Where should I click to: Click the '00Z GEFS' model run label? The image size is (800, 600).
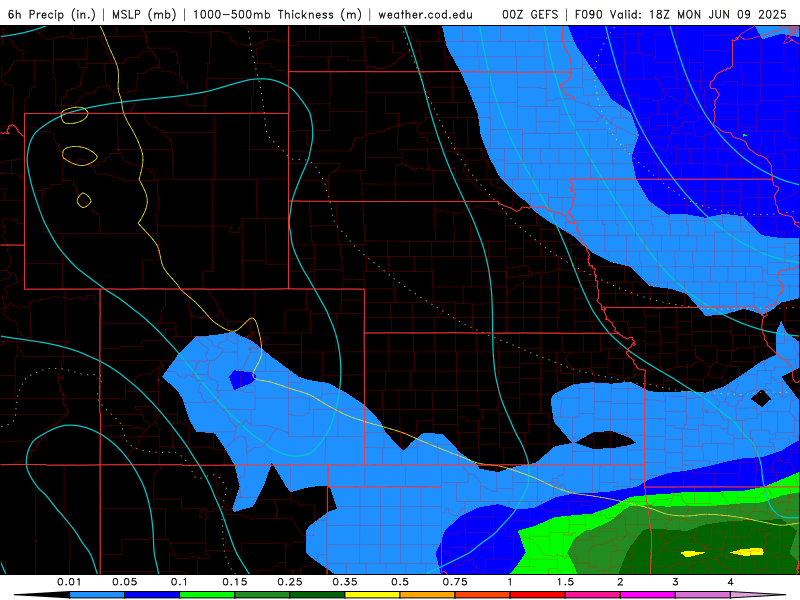(x=530, y=14)
